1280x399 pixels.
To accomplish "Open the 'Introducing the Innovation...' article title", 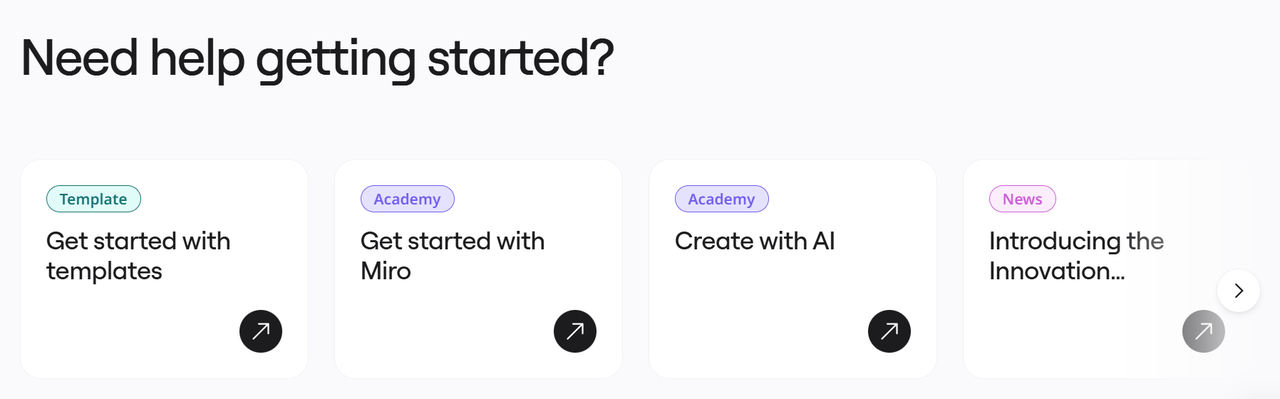I will pos(1076,256).
